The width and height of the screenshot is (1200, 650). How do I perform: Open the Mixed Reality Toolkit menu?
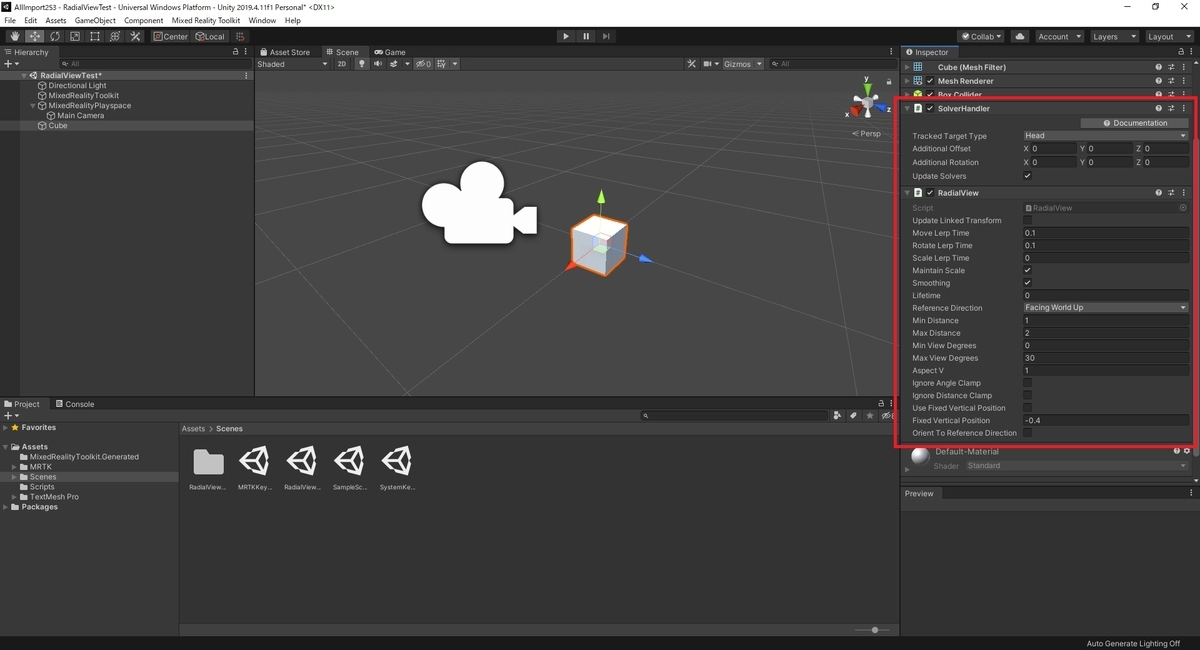point(205,20)
